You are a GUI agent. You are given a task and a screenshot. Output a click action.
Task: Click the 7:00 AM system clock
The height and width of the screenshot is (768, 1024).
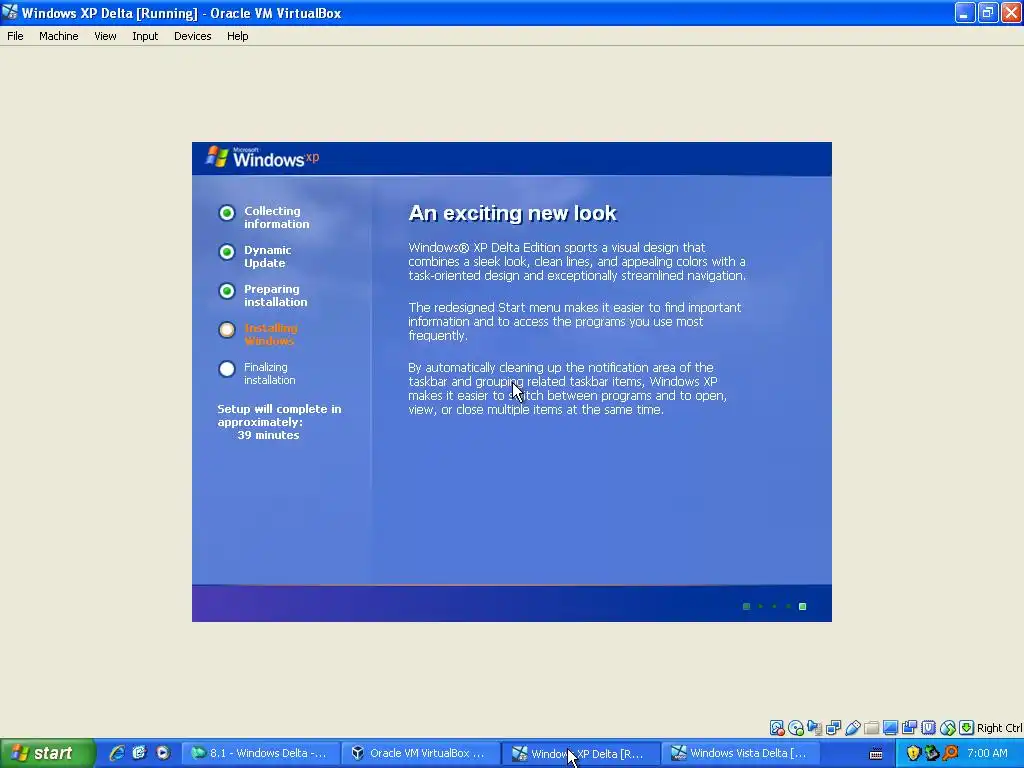point(987,754)
